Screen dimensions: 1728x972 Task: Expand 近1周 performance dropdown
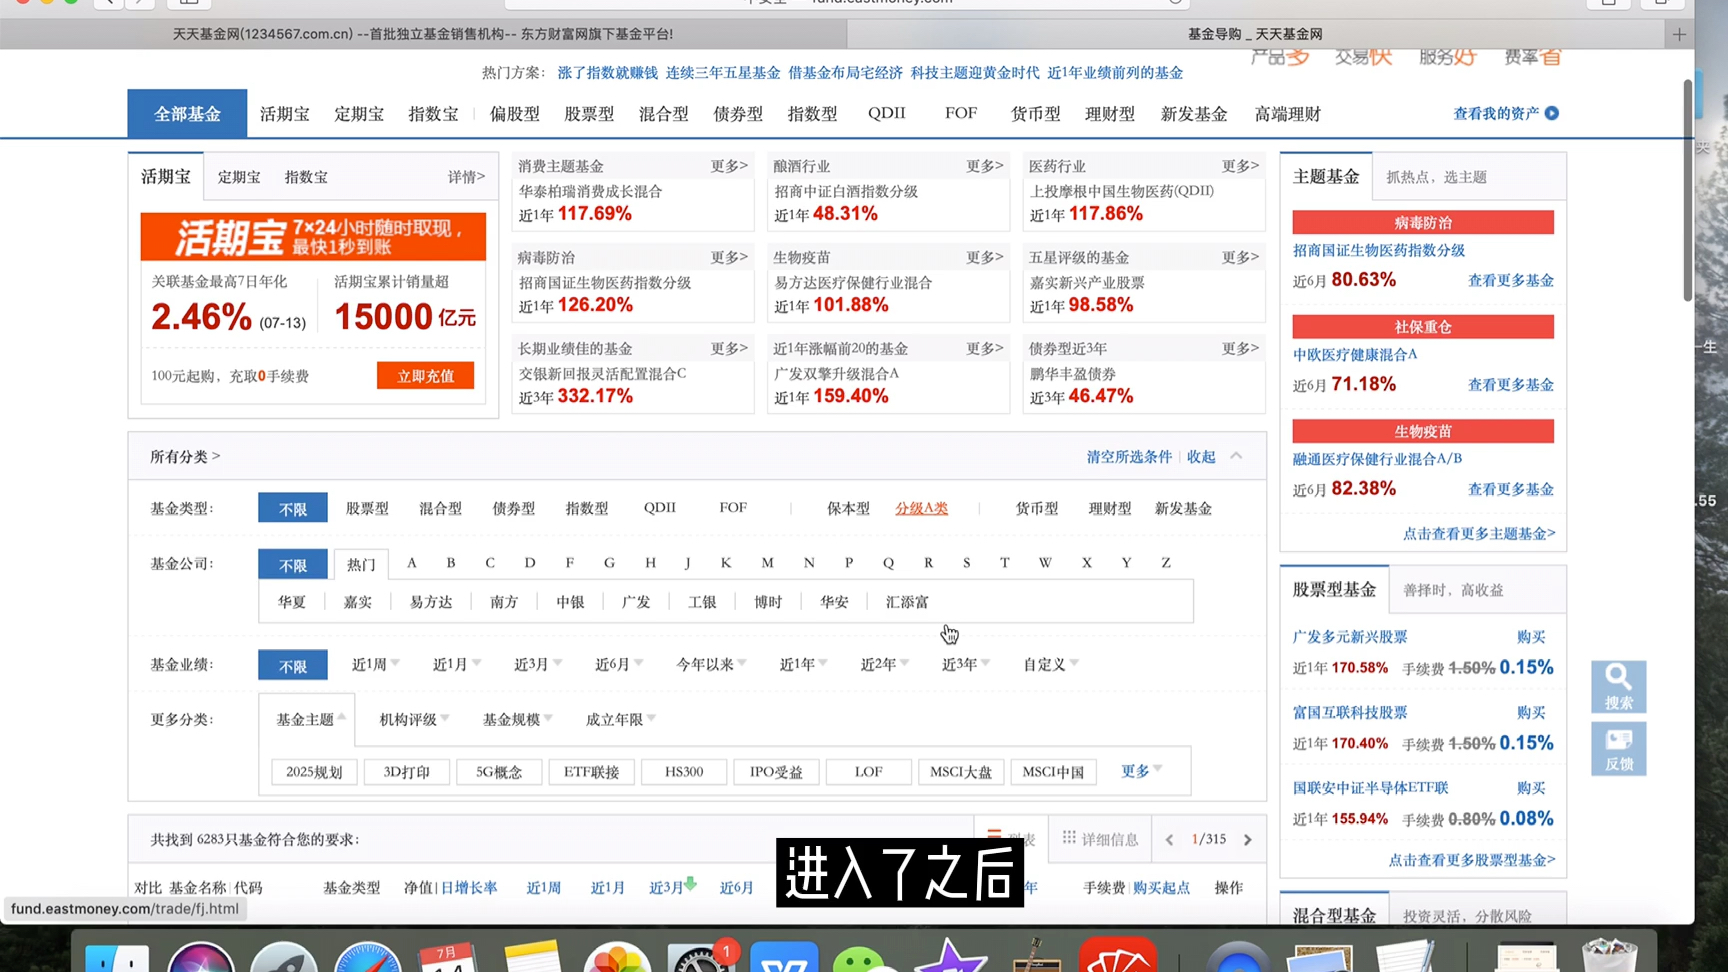375,664
